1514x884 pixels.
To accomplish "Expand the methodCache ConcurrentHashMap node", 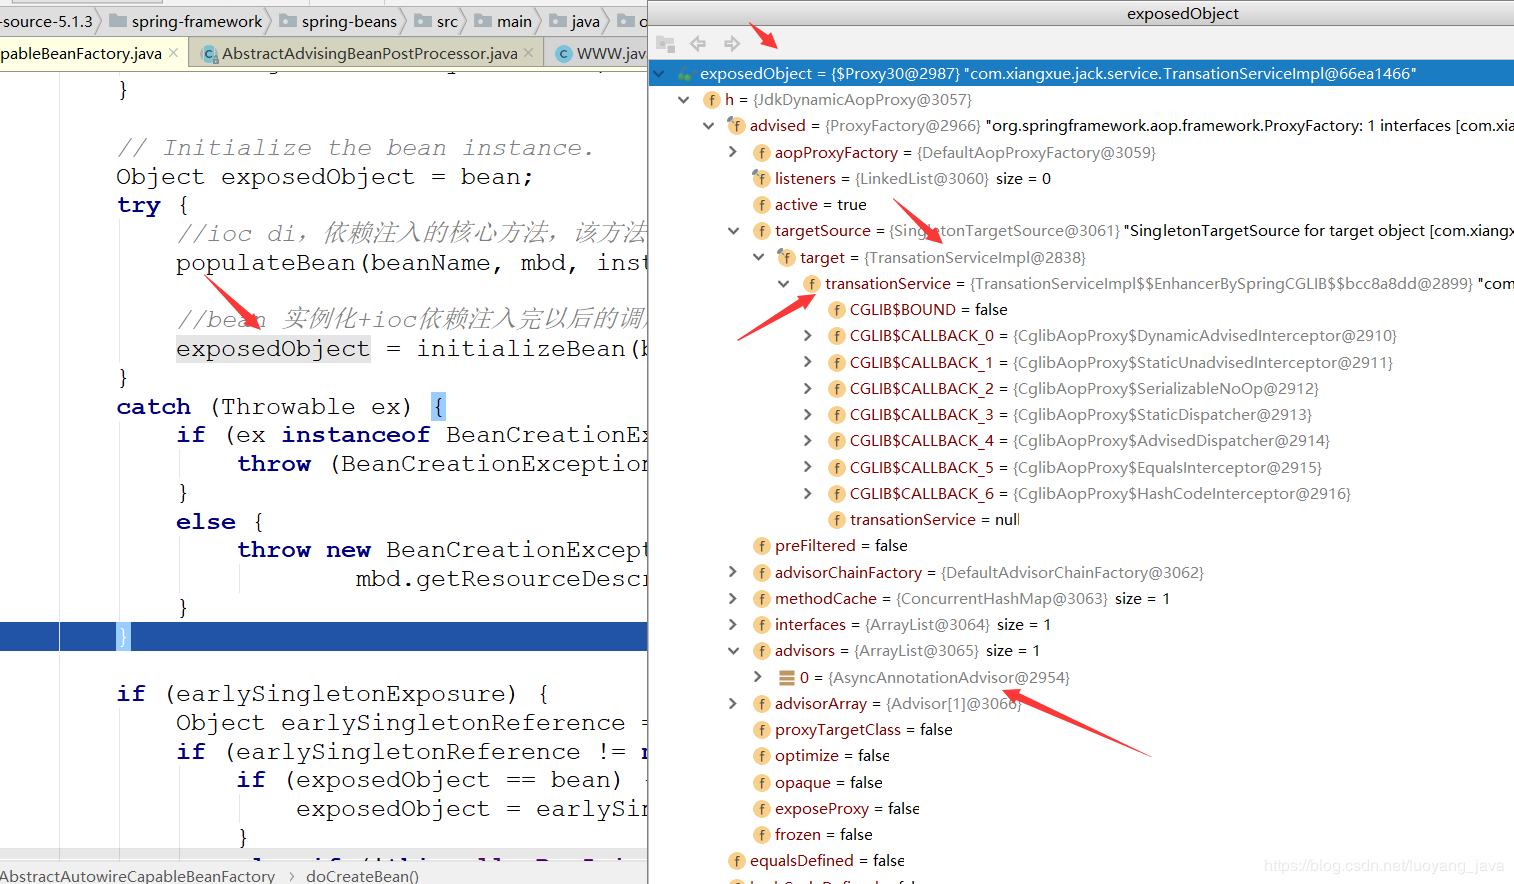I will tap(733, 598).
